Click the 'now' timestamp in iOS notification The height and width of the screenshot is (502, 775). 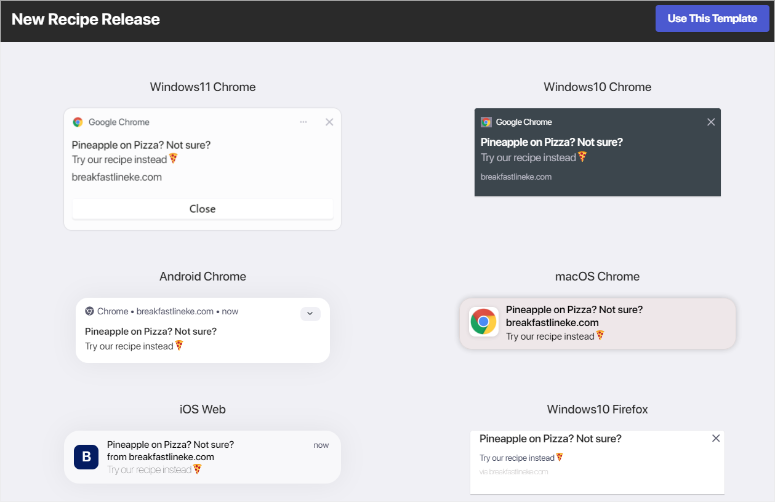tap(321, 445)
